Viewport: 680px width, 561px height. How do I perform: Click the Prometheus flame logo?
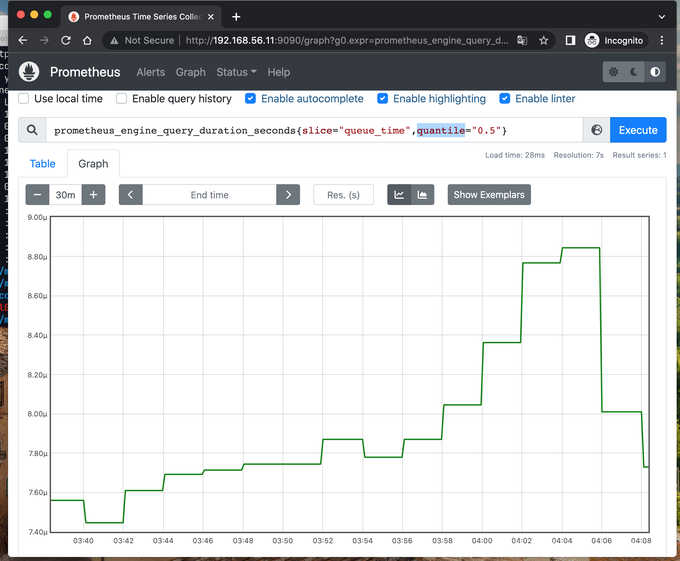[x=29, y=72]
